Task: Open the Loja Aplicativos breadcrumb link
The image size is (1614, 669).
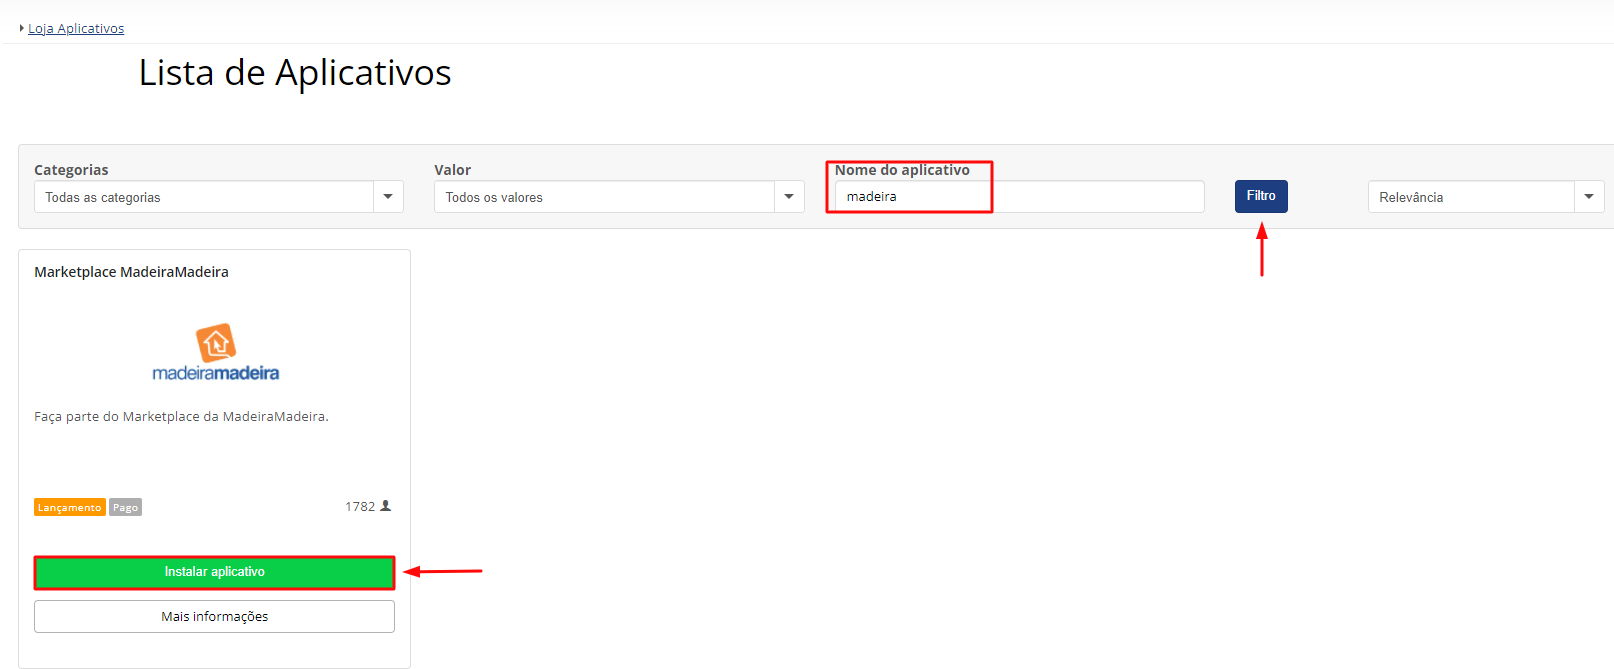Action: click(76, 28)
